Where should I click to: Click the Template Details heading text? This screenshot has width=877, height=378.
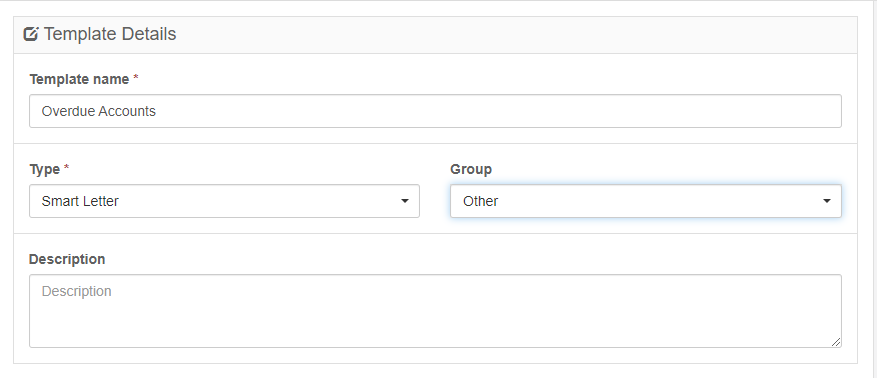click(x=110, y=34)
